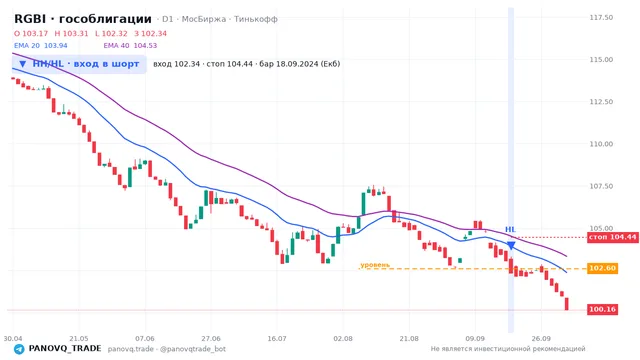
Task: Click the 'L 102.32' low value
Action: click(x=111, y=33)
